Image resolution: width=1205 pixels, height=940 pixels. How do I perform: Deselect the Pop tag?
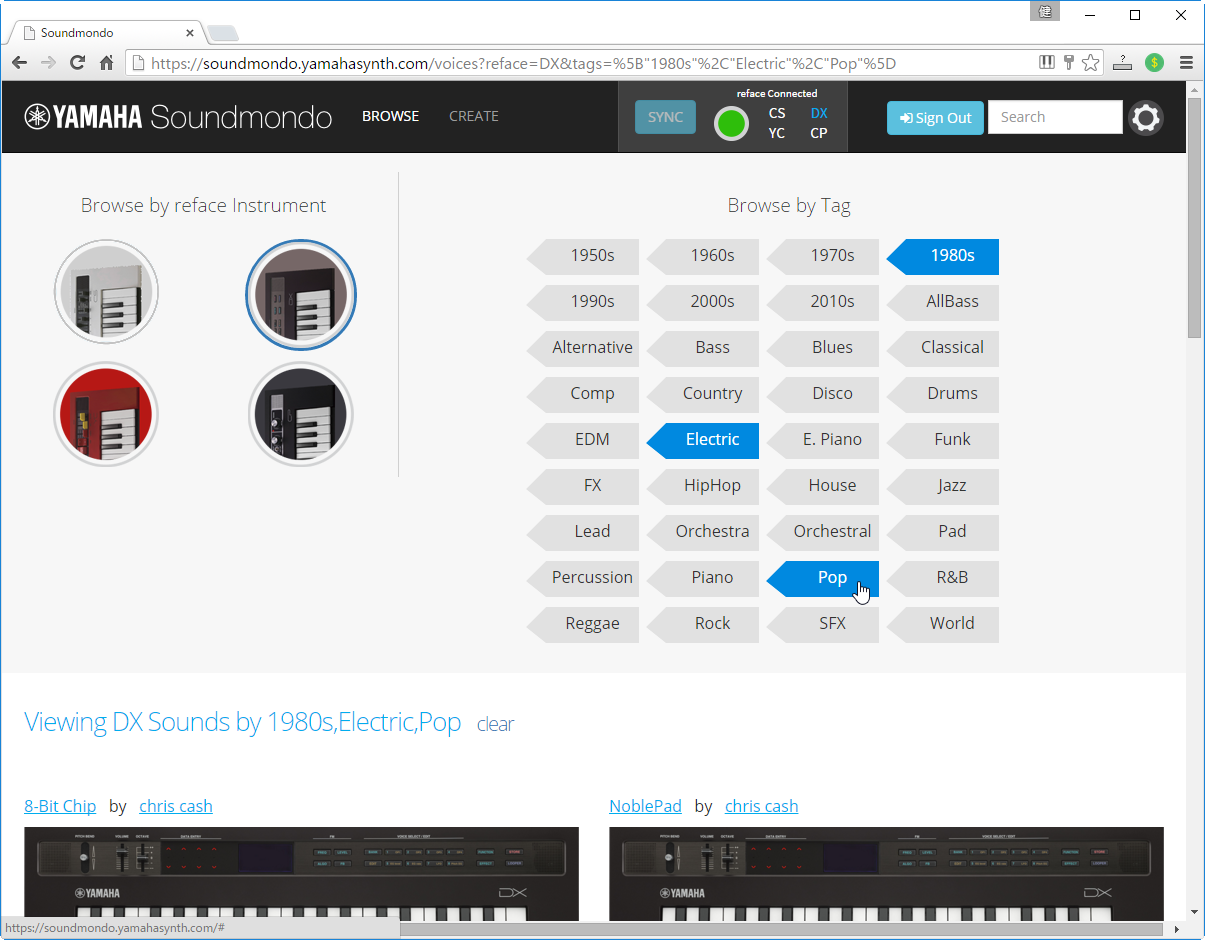point(823,579)
